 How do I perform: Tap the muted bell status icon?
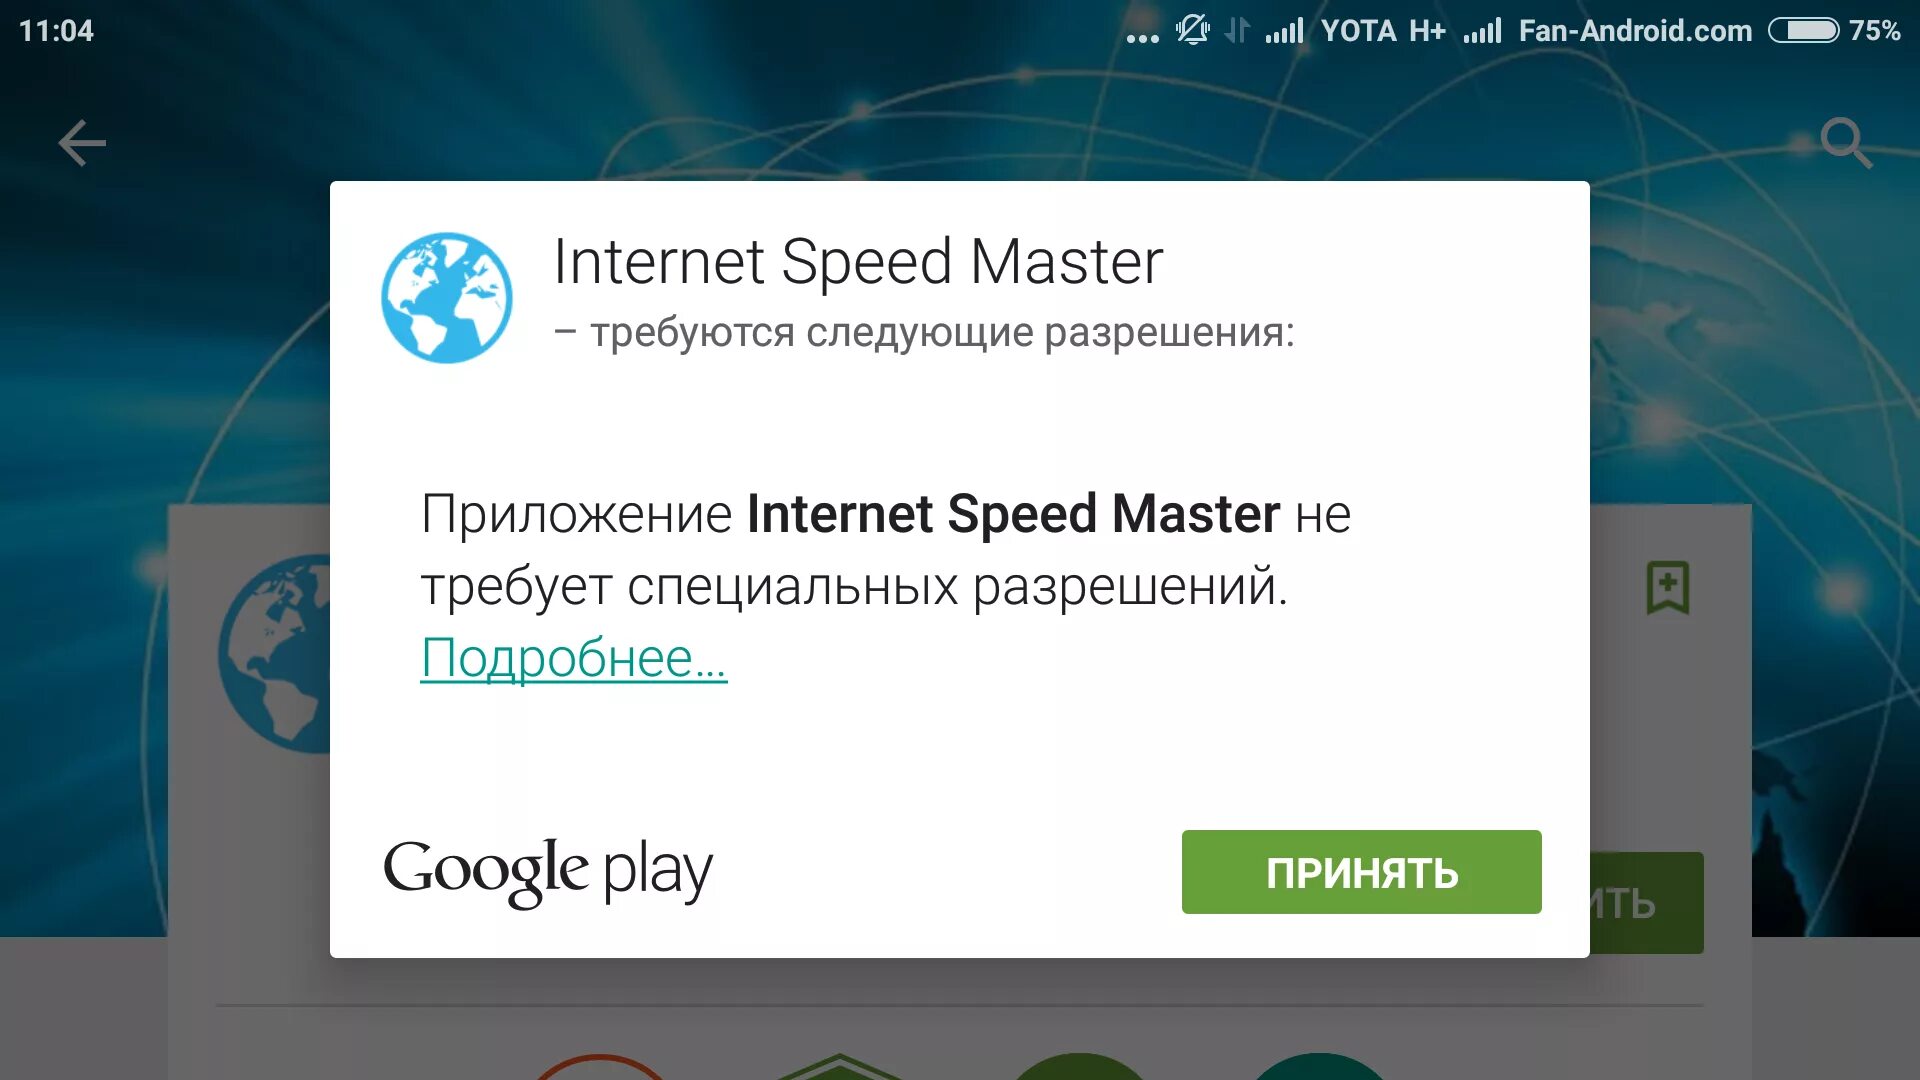(1193, 30)
